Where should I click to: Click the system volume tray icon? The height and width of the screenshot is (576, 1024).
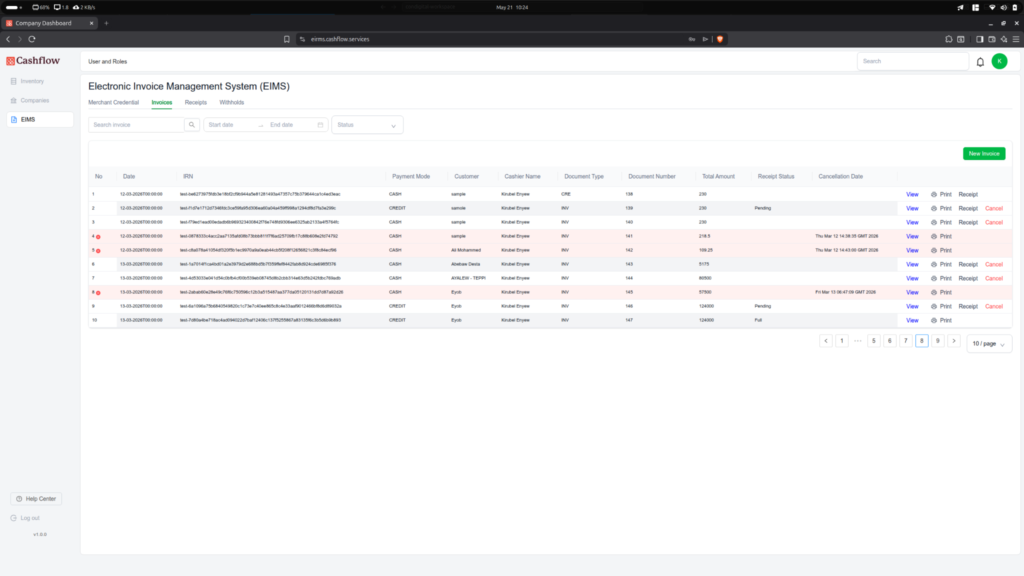(x=1003, y=7)
